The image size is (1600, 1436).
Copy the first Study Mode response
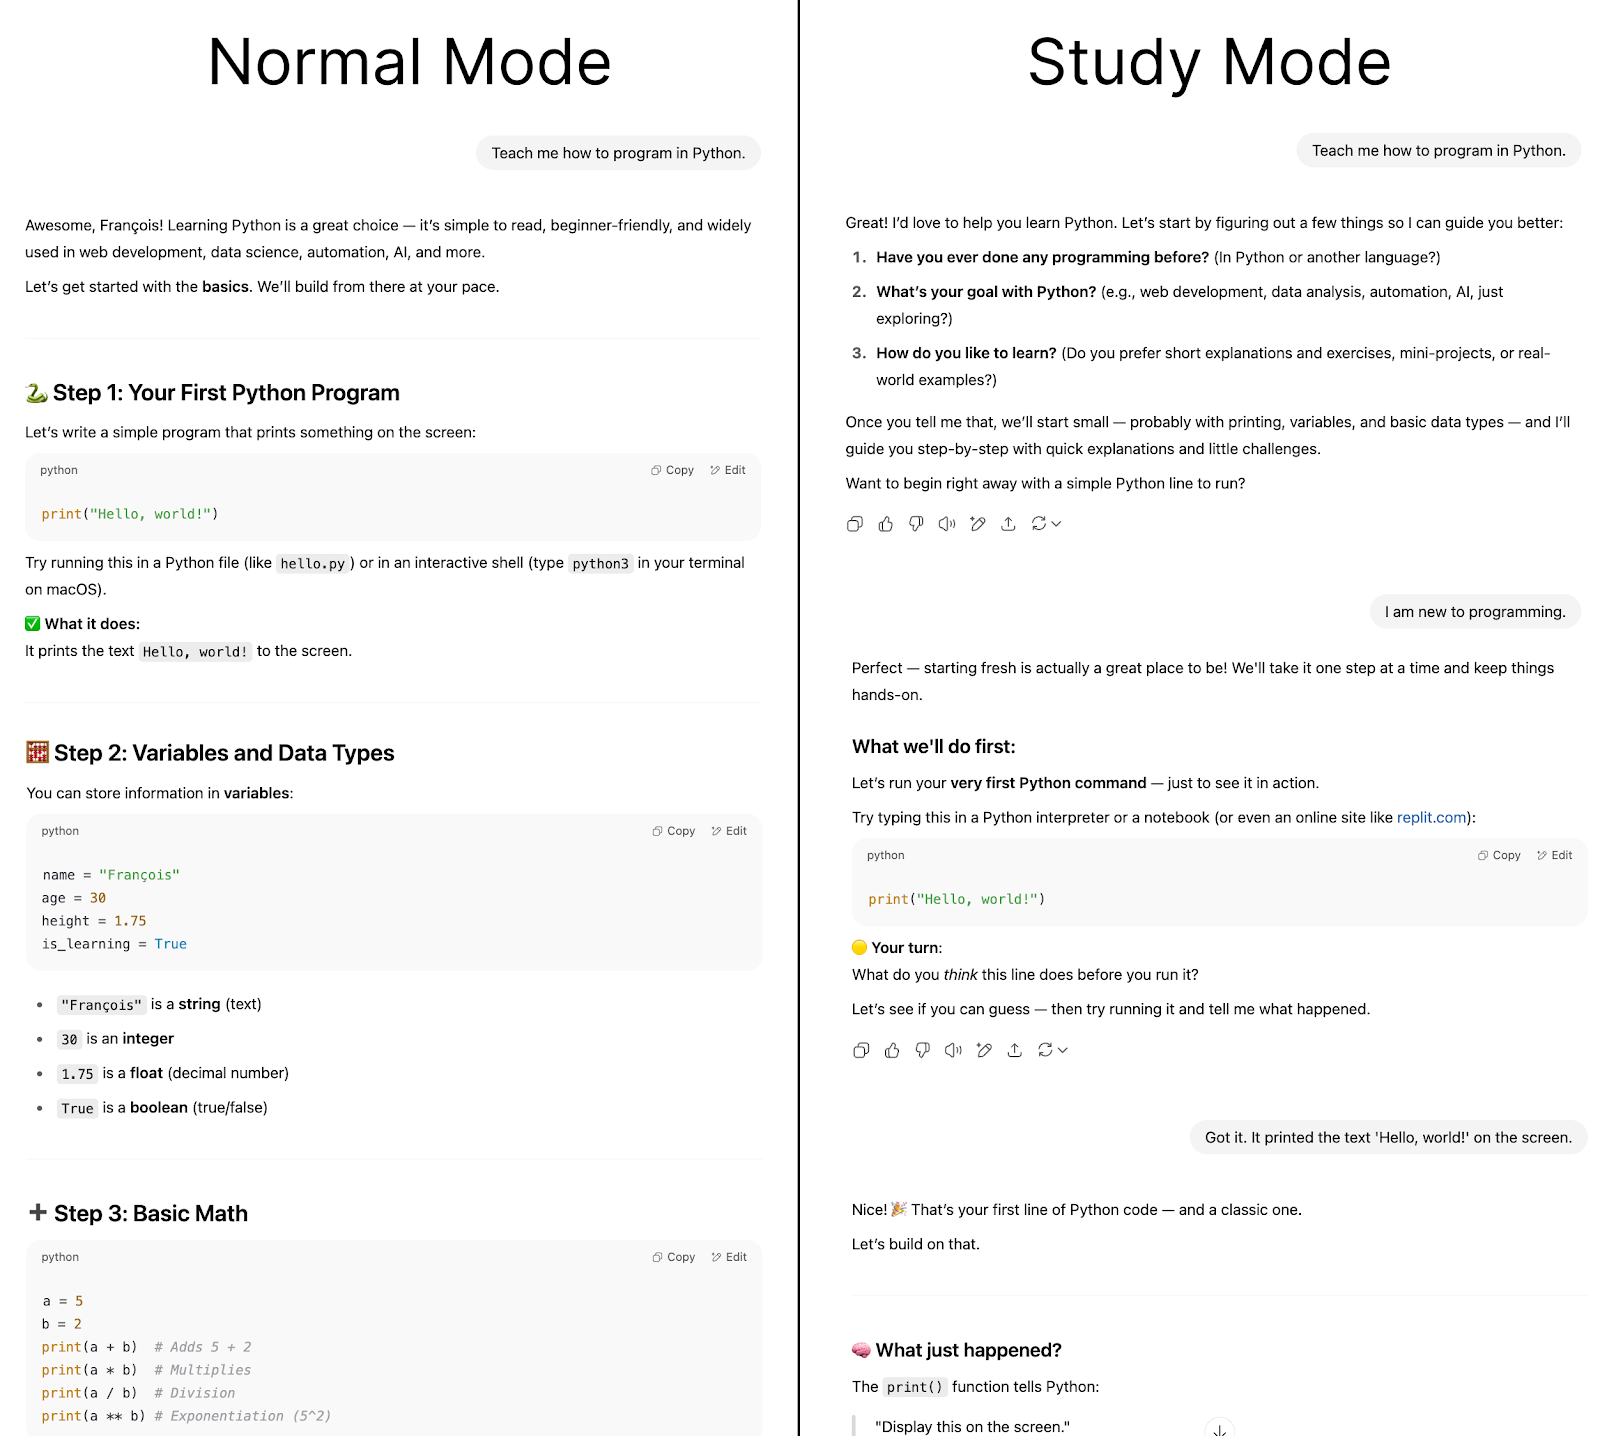[x=854, y=524]
